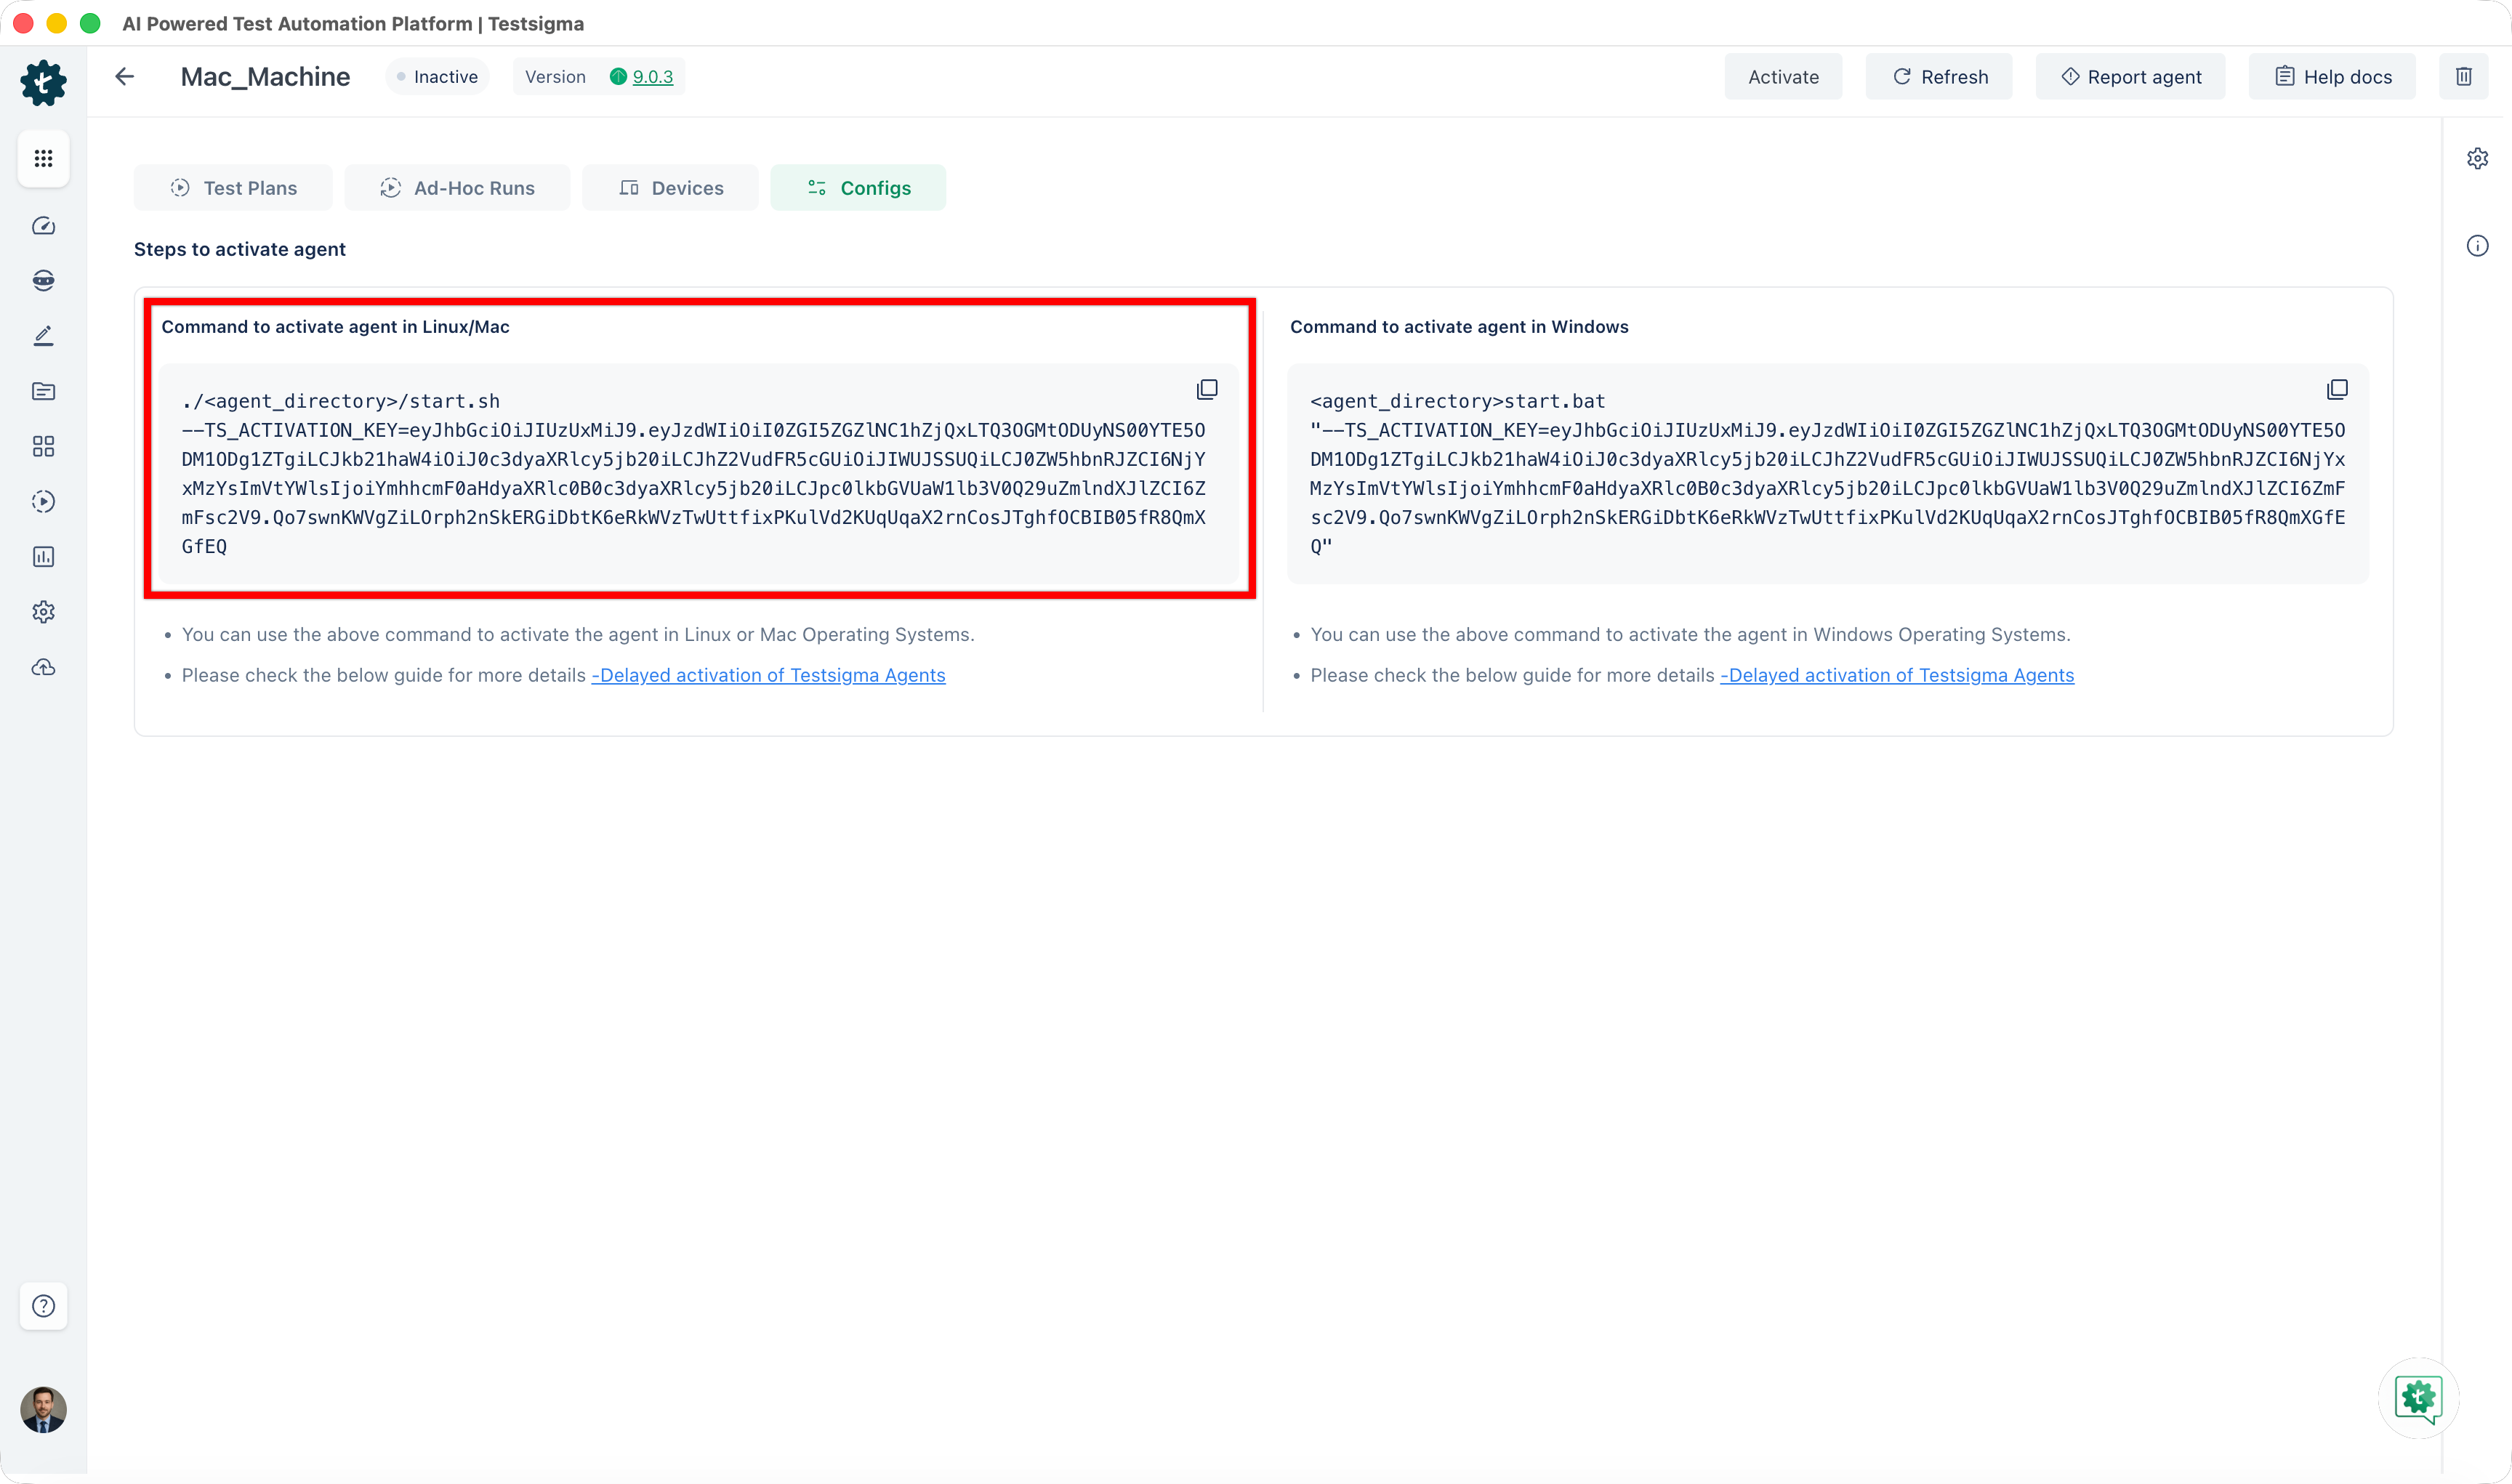
Task: Open the Testsigma chat assistant widget
Action: point(2418,1398)
